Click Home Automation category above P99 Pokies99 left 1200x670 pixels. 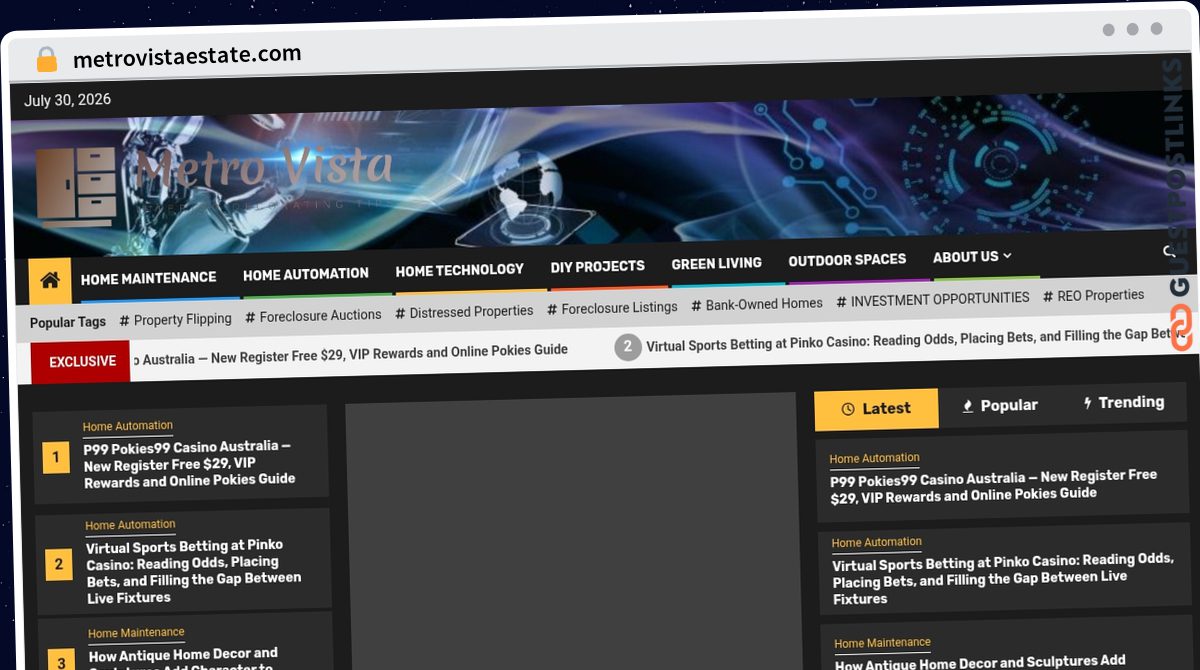(128, 426)
